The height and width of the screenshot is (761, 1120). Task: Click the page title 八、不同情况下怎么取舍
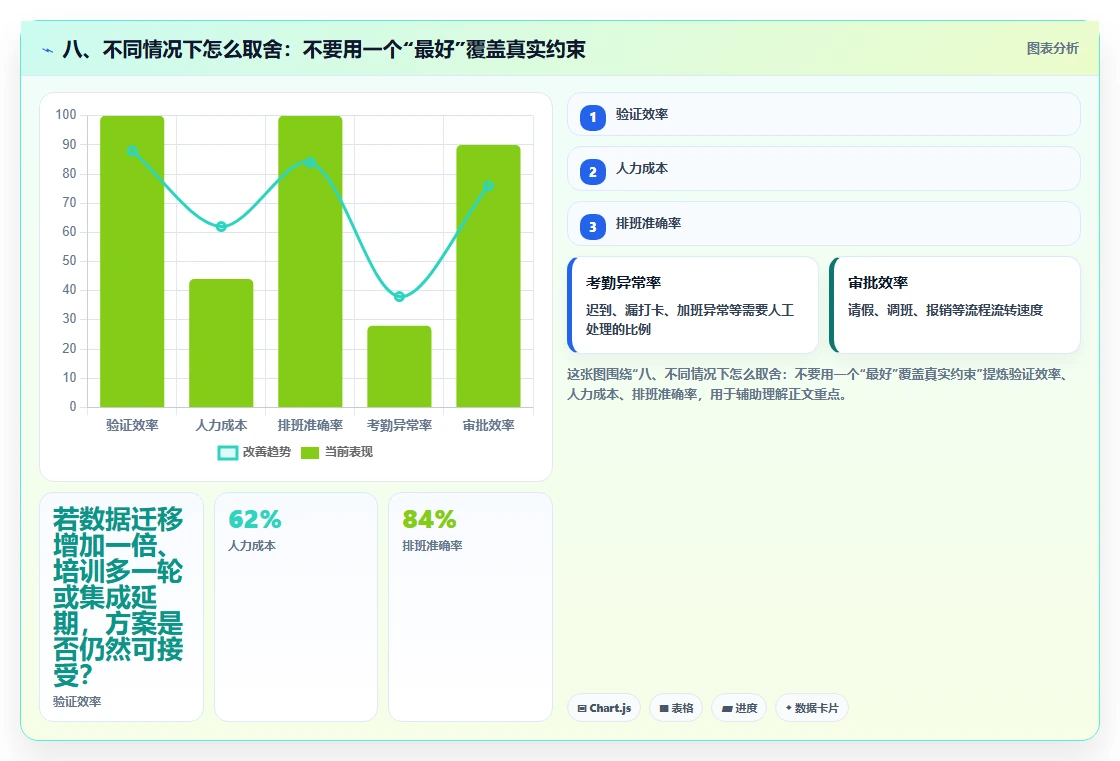pos(324,49)
